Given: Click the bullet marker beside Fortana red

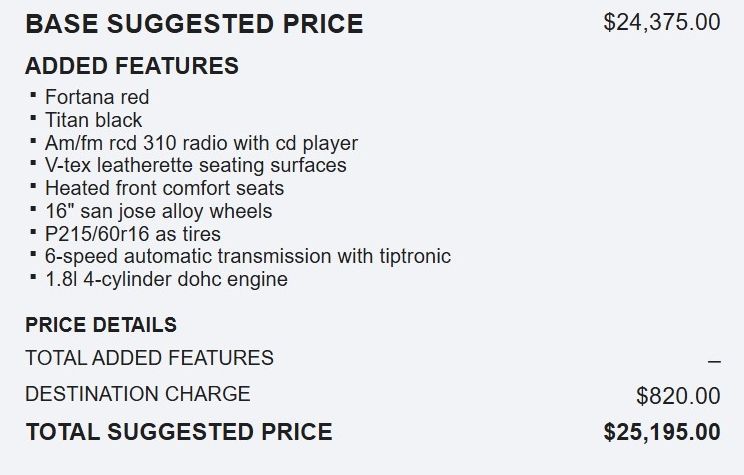Looking at the screenshot, I should [34, 95].
